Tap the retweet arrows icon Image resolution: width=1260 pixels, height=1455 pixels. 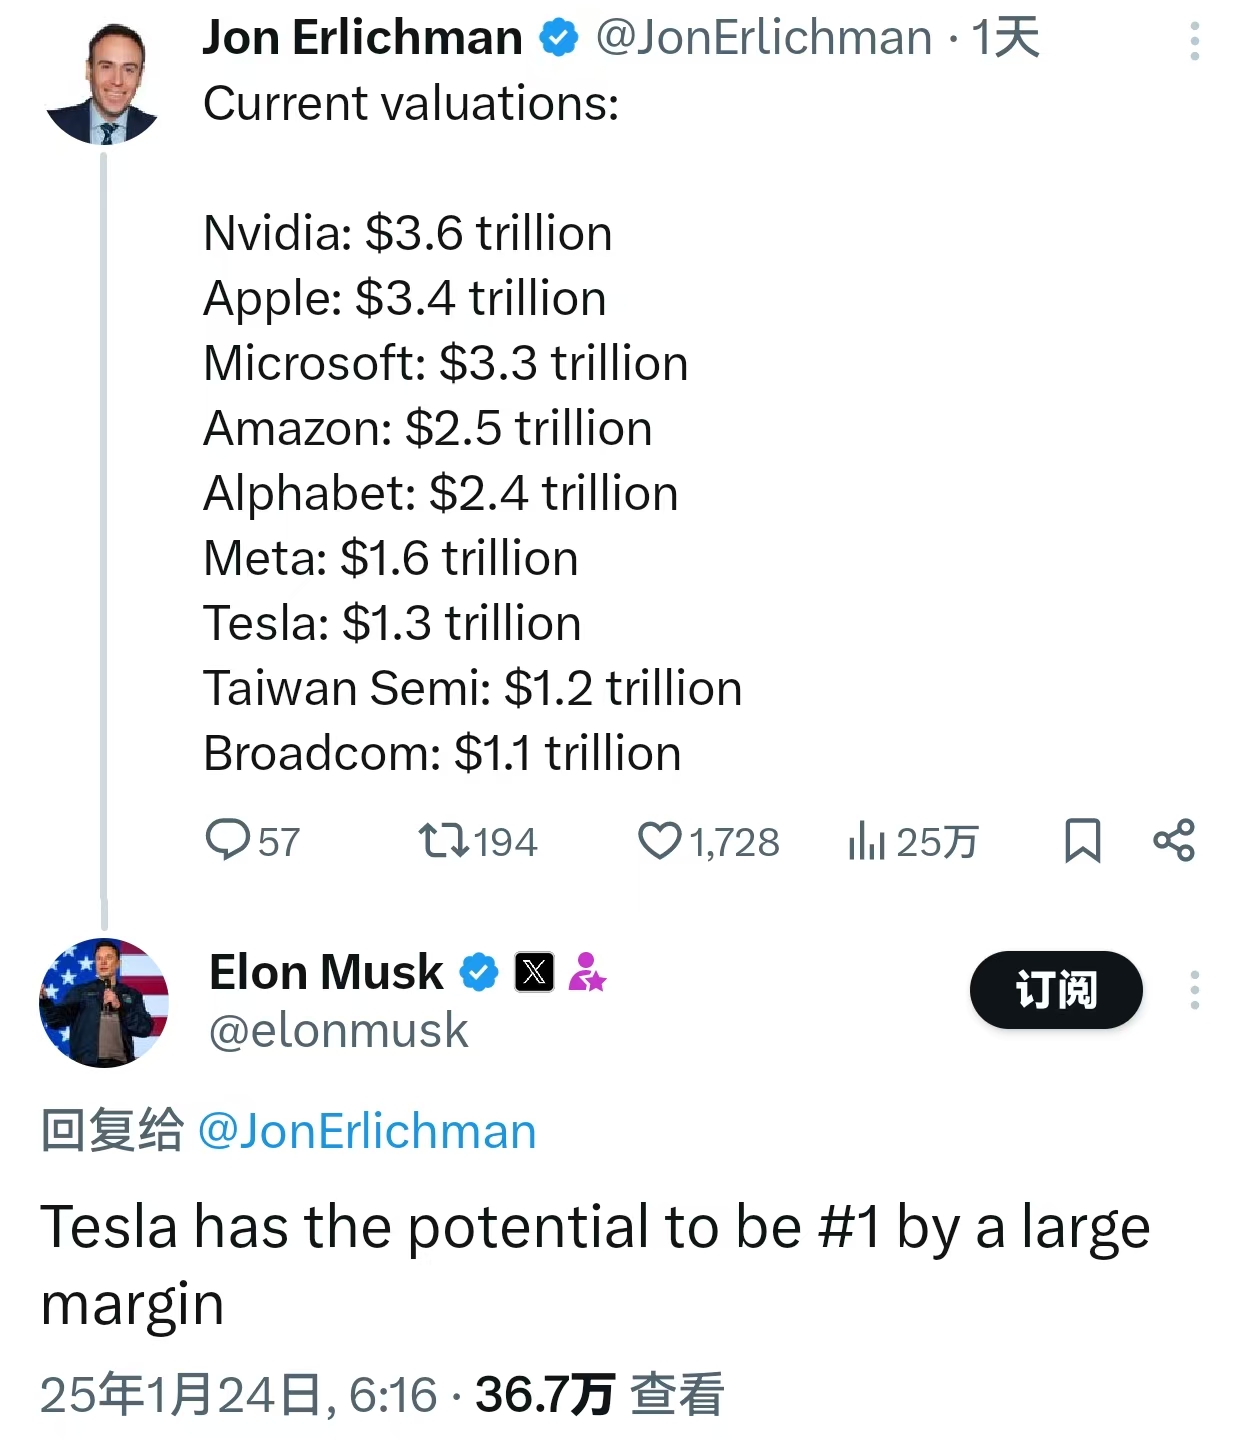444,840
